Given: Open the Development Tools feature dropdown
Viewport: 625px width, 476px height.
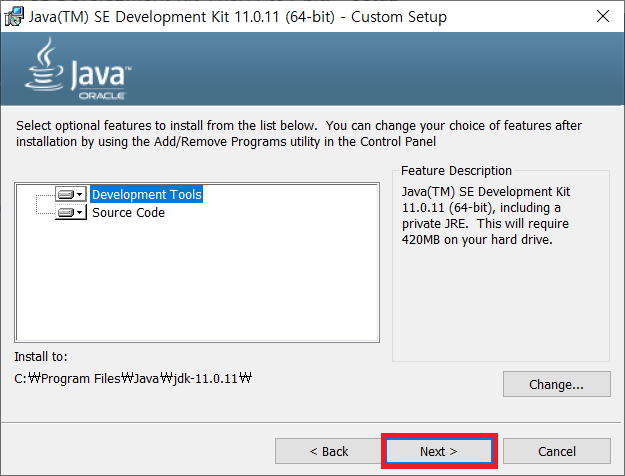Looking at the screenshot, I should 71,194.
